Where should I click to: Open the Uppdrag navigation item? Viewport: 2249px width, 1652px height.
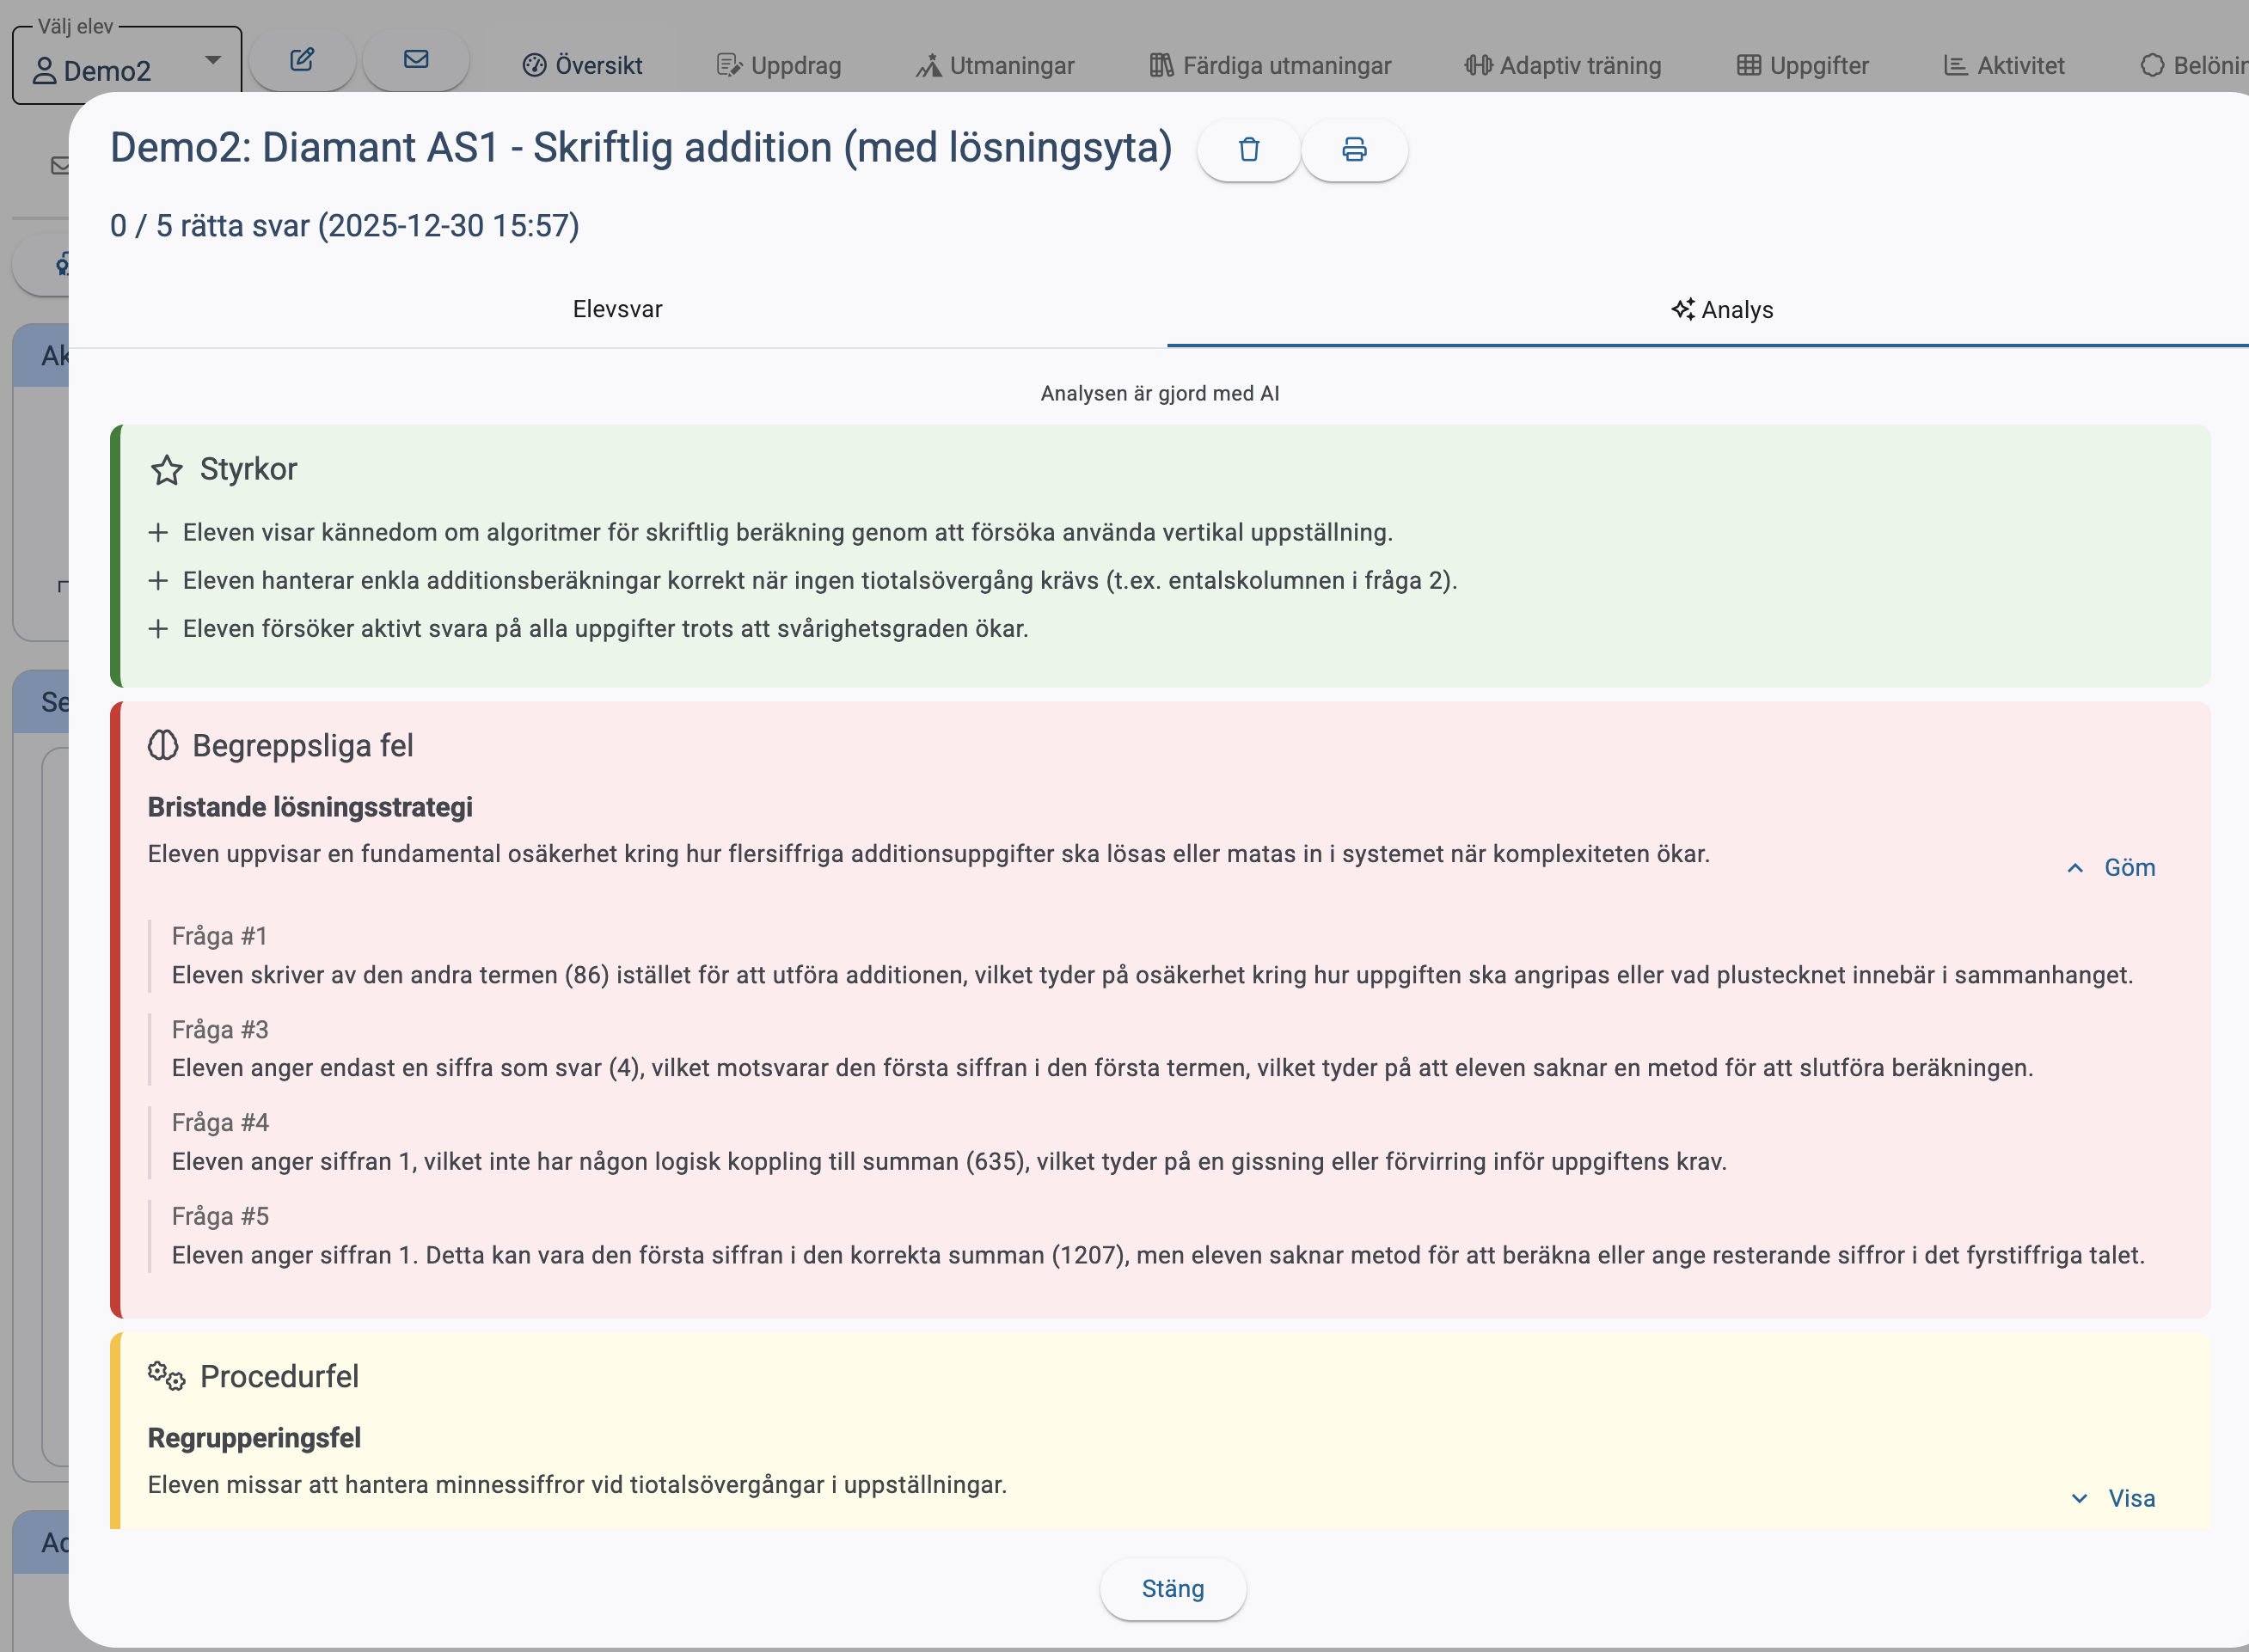(779, 66)
